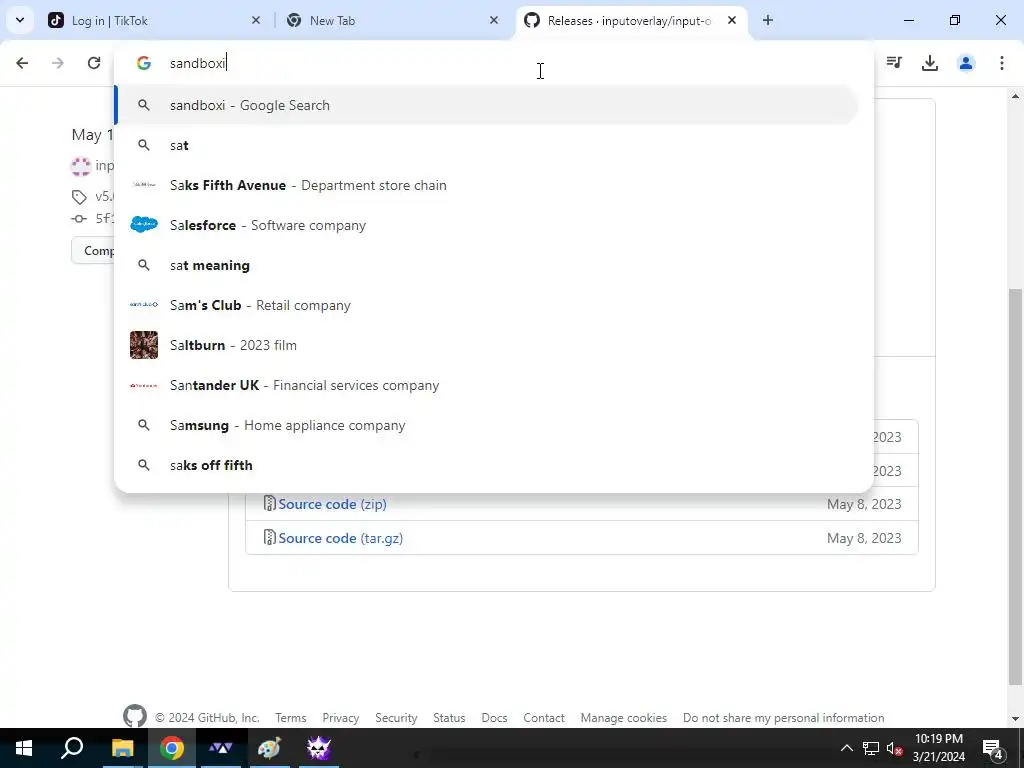The image size is (1024, 768).
Task: Show hidden system tray icons
Action: pyautogui.click(x=846, y=748)
